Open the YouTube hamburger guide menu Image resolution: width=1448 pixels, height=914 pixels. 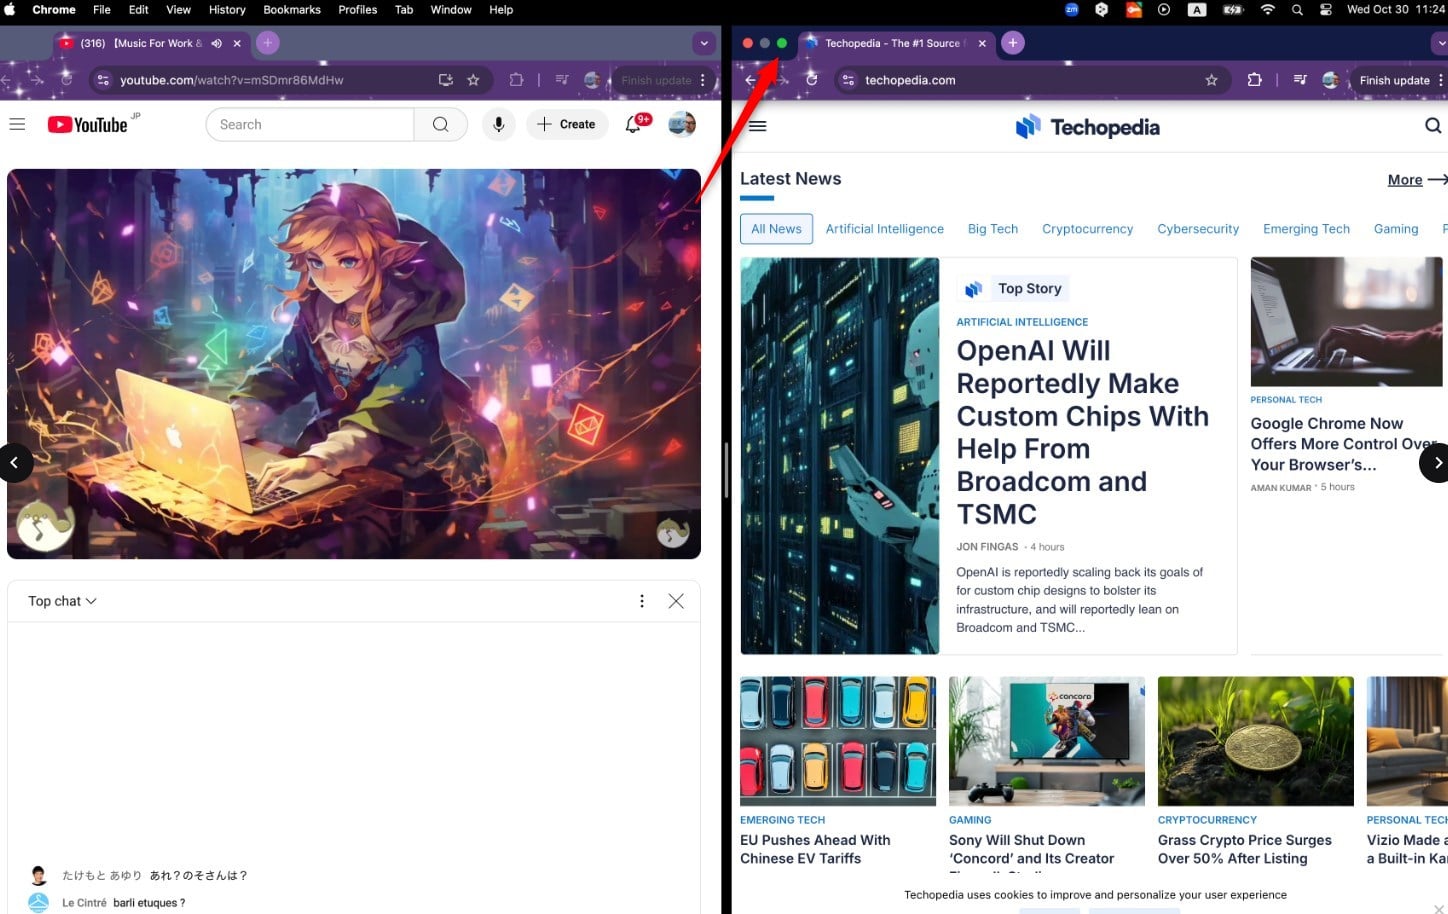[x=17, y=124]
